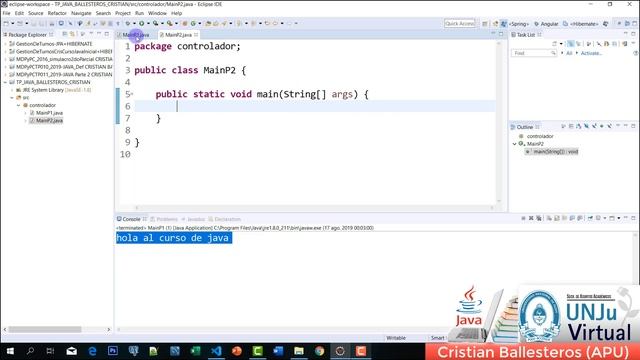This screenshot has width=640, height=360.
Task: Switch to the Hibernate perspective
Action: click(x=580, y=24)
